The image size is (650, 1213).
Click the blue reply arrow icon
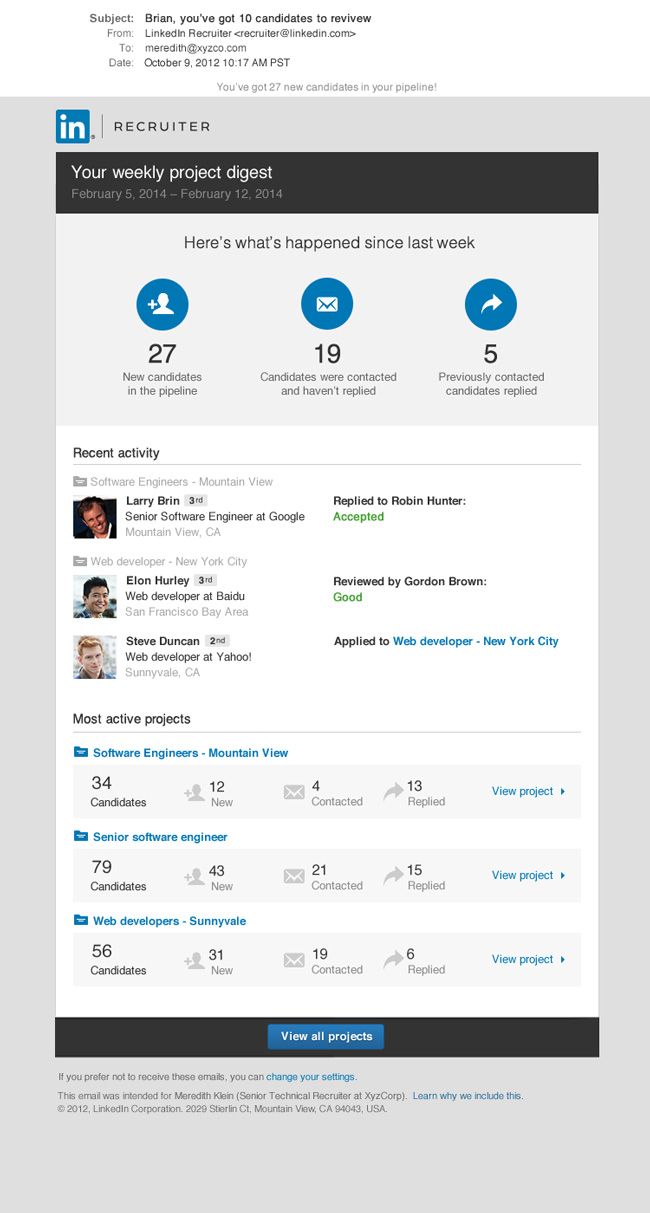click(x=491, y=305)
